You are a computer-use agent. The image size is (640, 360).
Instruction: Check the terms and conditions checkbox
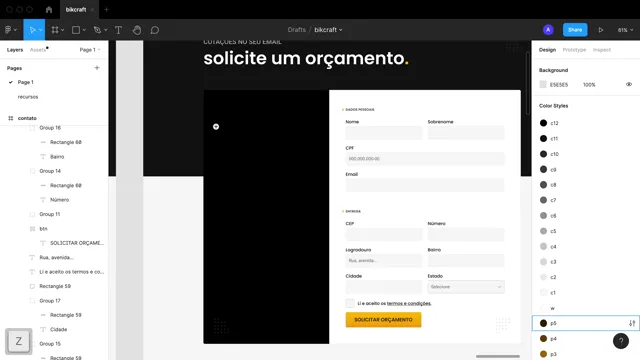350,303
